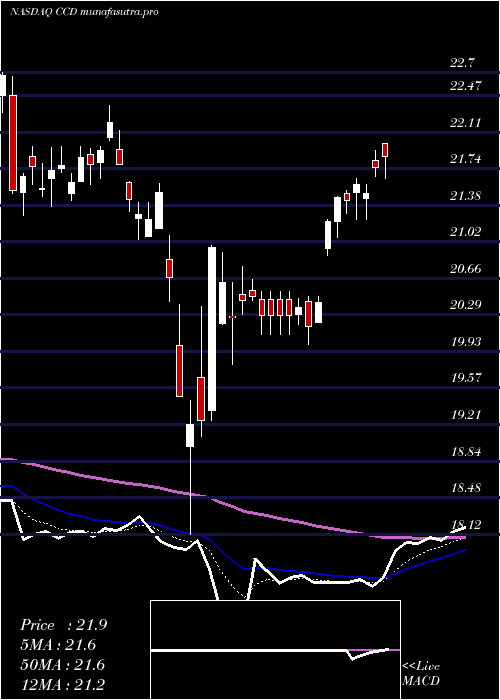Viewport: 500px width, 700px height.
Task: Click the 18.12 price level label
Action: coord(466,525)
